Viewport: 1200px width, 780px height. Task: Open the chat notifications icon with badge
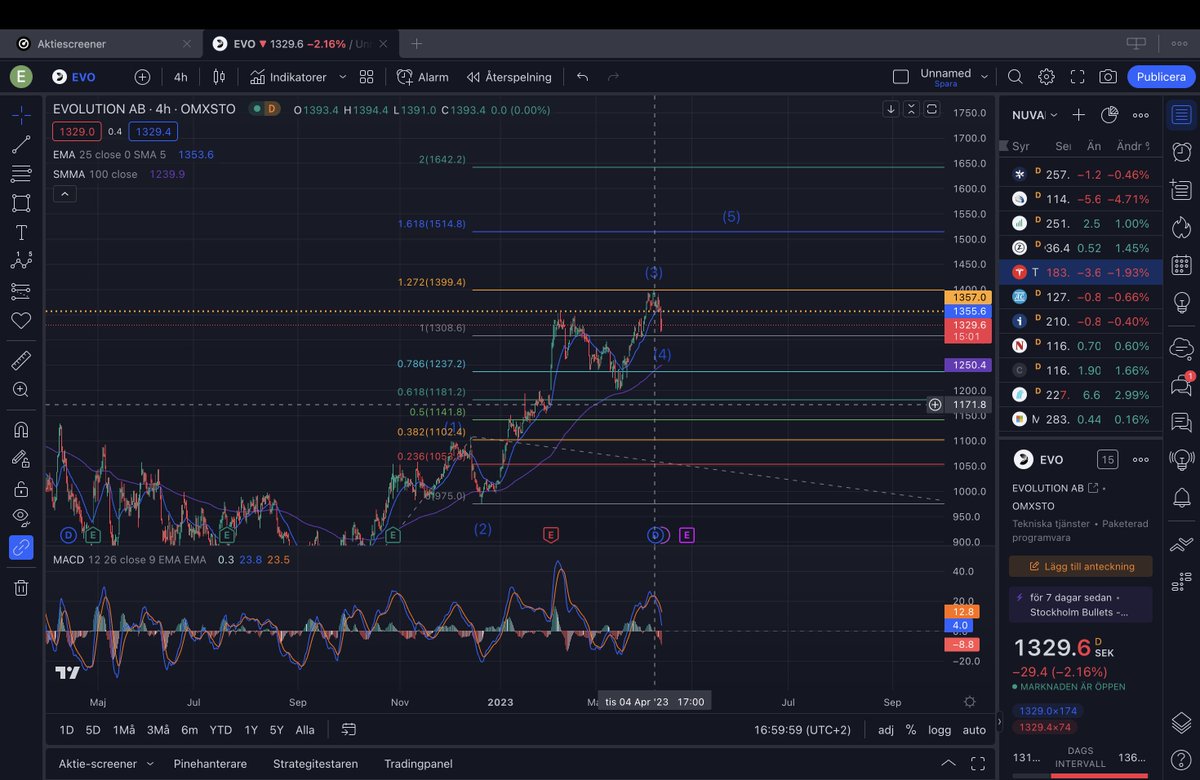(x=1181, y=386)
